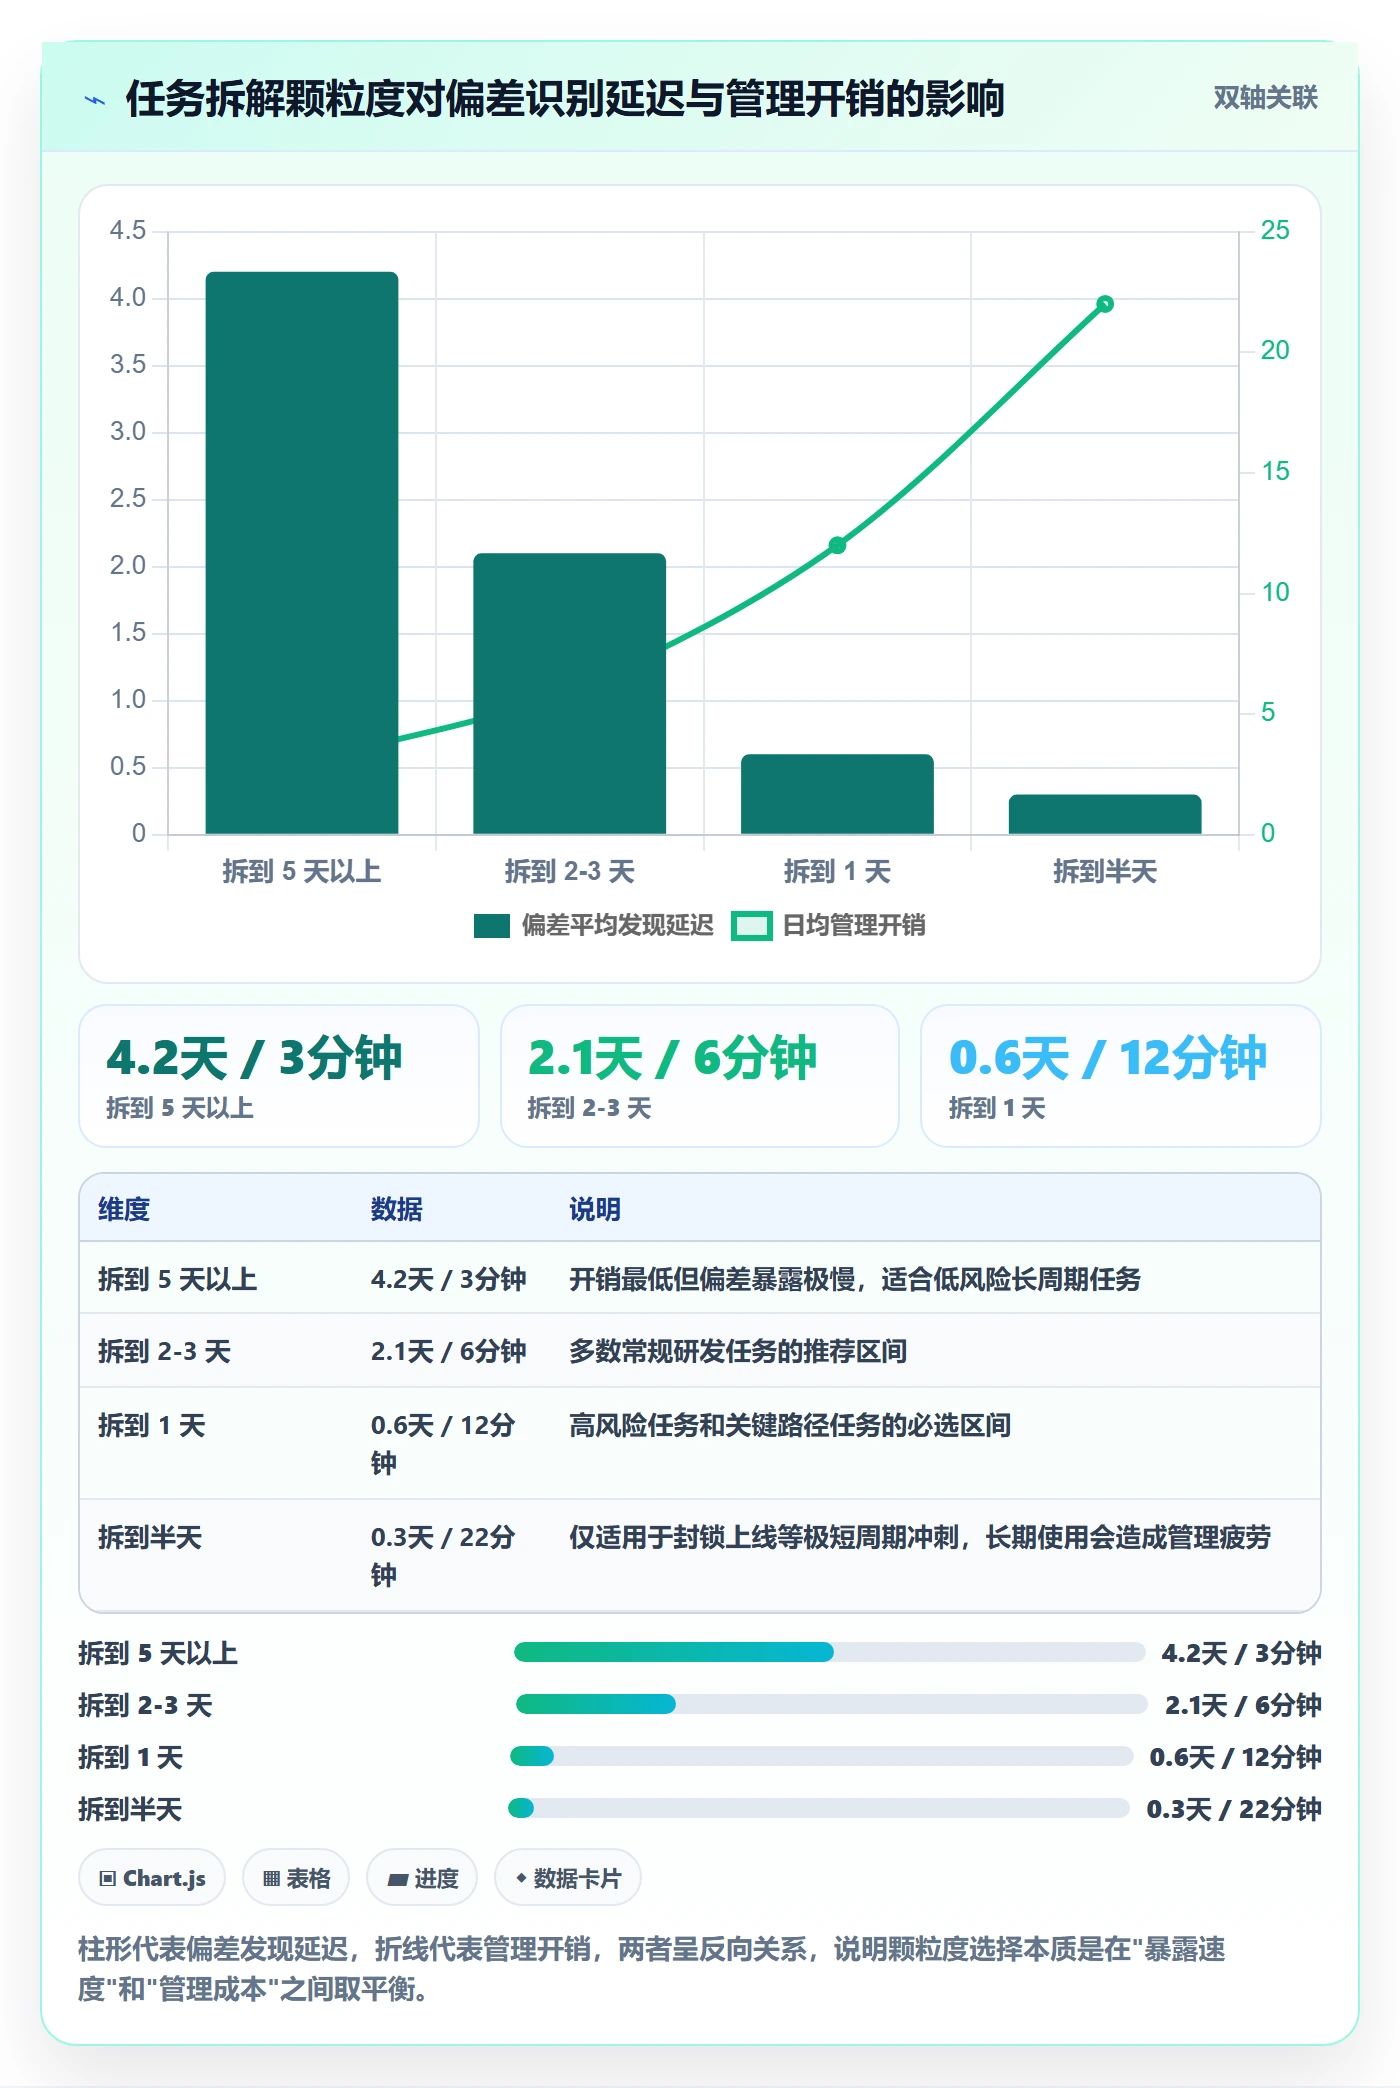Click the description 多数常规研发任务的推荐区间
The image size is (1400, 2088).
point(738,1351)
